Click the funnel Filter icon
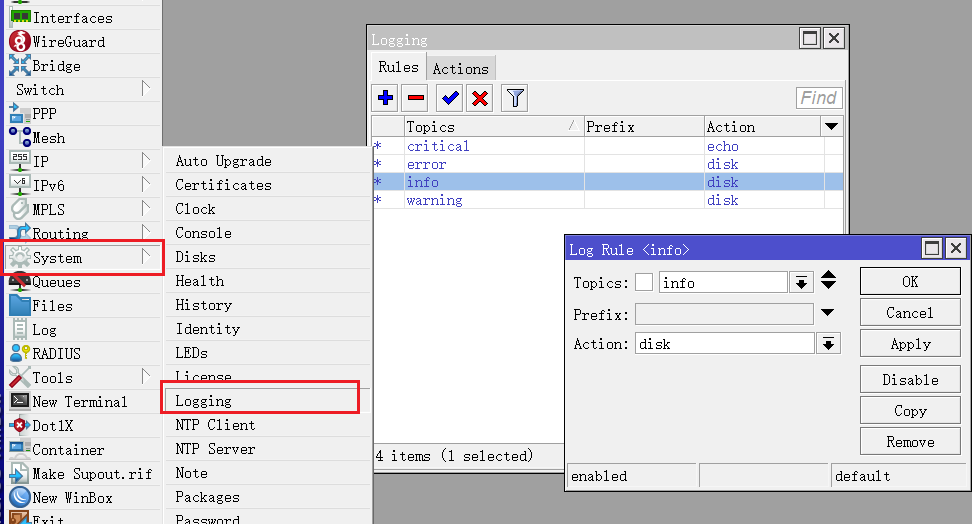The height and width of the screenshot is (527, 972). [514, 98]
